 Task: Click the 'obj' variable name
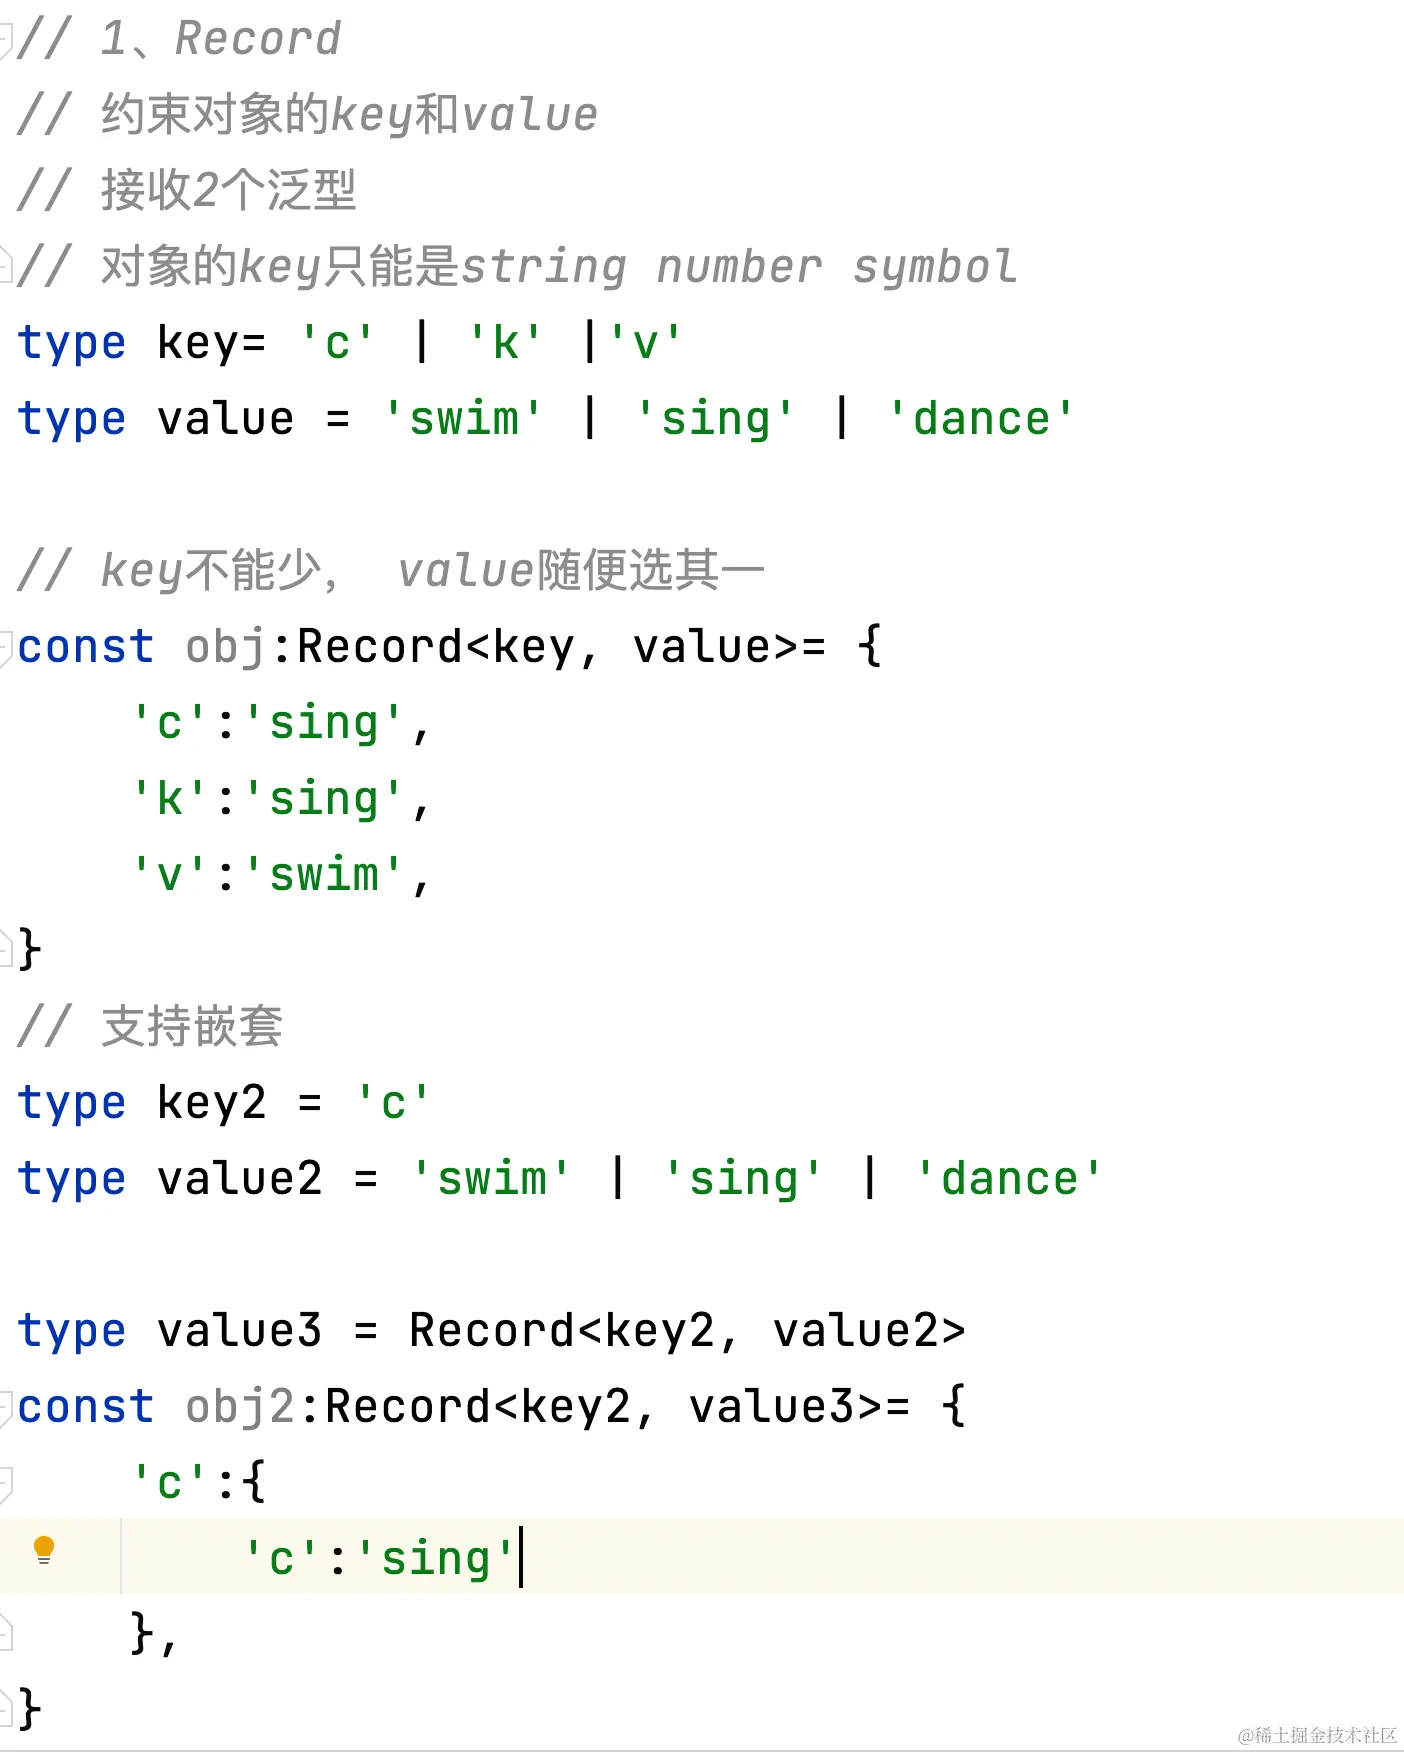(226, 646)
